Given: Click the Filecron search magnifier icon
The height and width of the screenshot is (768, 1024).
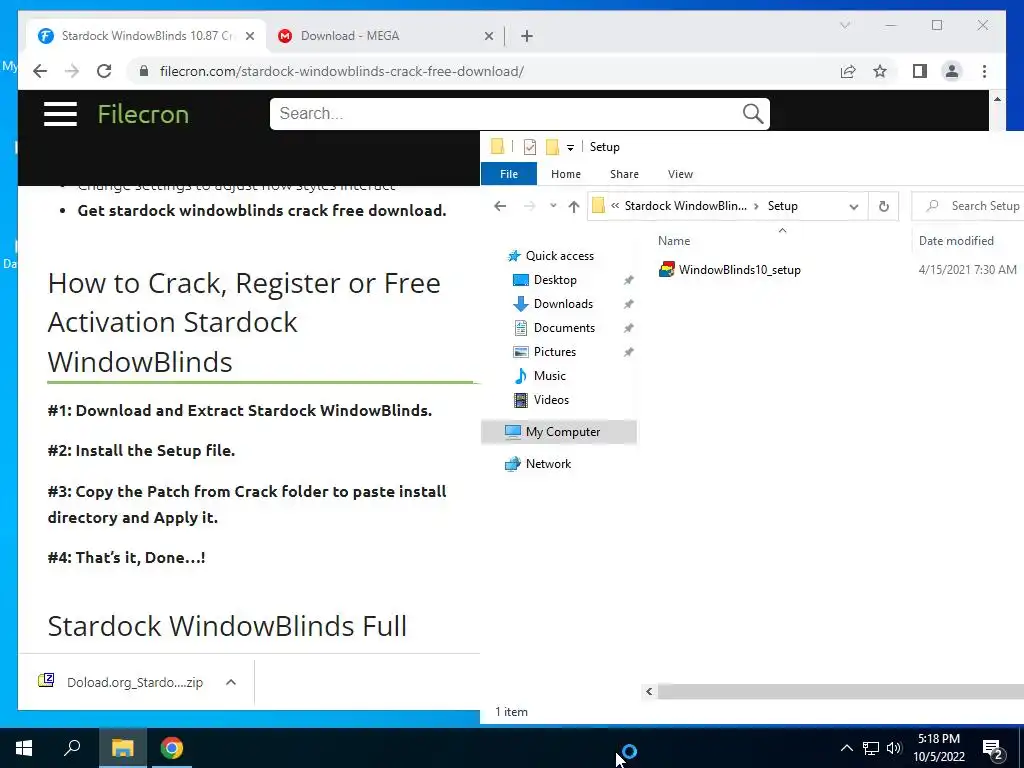Looking at the screenshot, I should 753,114.
